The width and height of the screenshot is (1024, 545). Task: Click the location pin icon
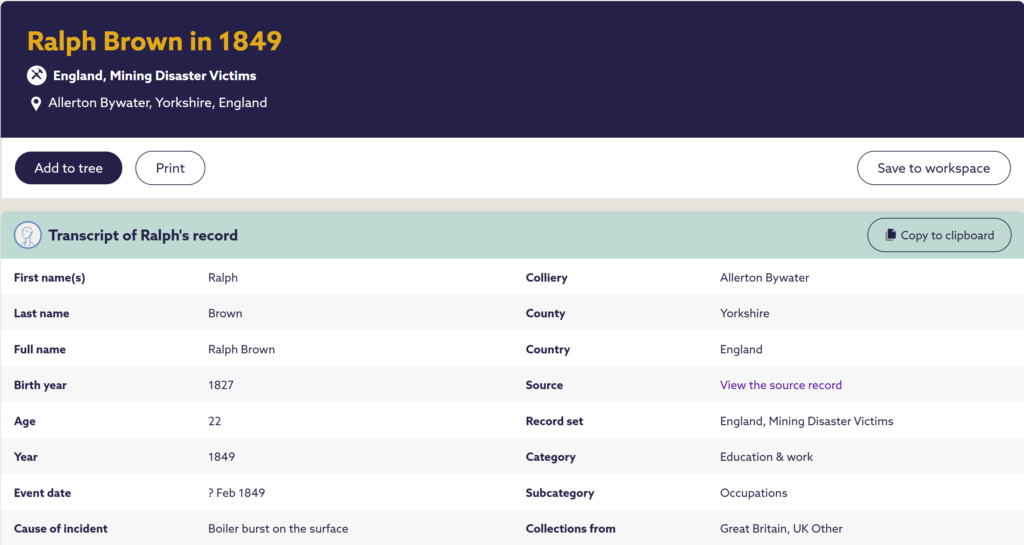point(36,103)
